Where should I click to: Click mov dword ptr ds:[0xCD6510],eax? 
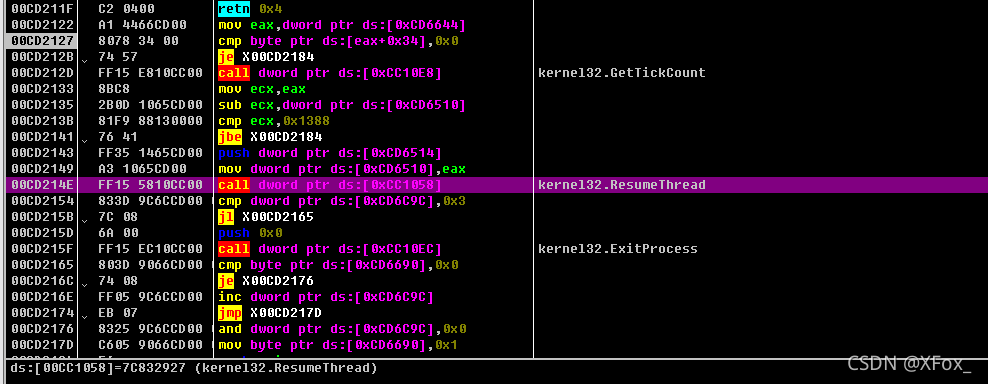point(342,169)
